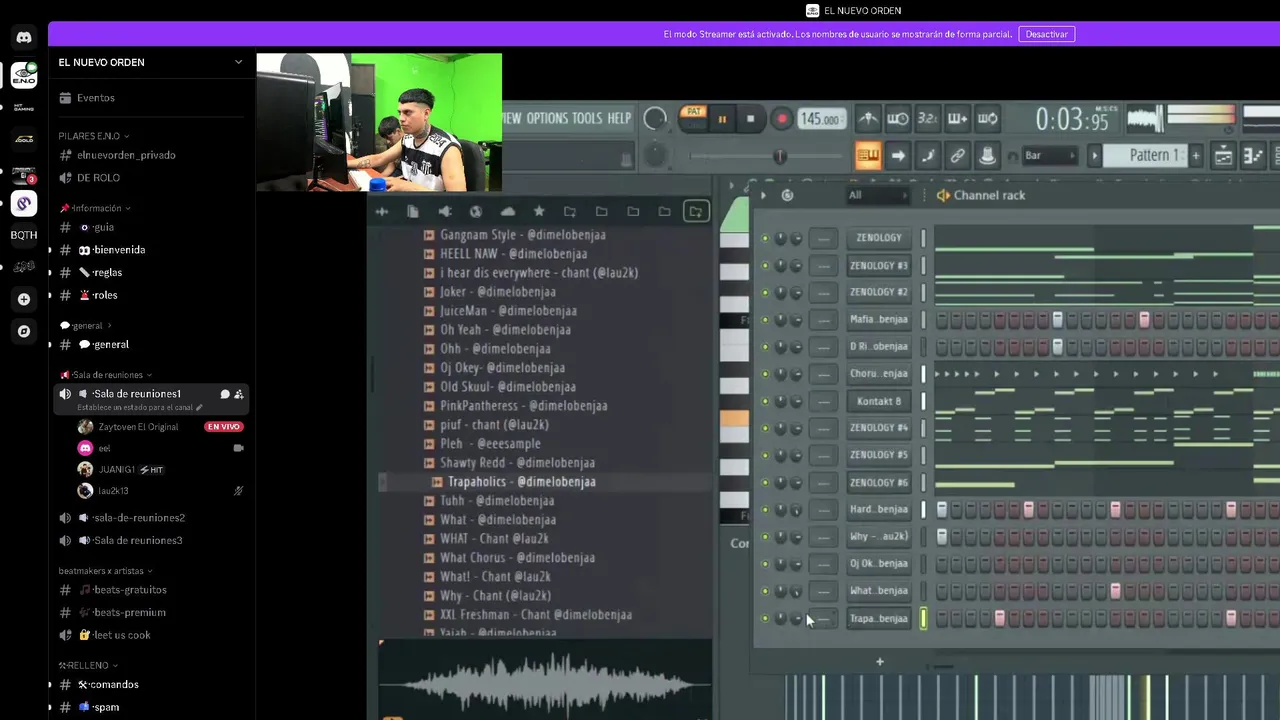This screenshot has width=1280, height=720.
Task: Stop playback in FL Studio transport
Action: [x=751, y=119]
